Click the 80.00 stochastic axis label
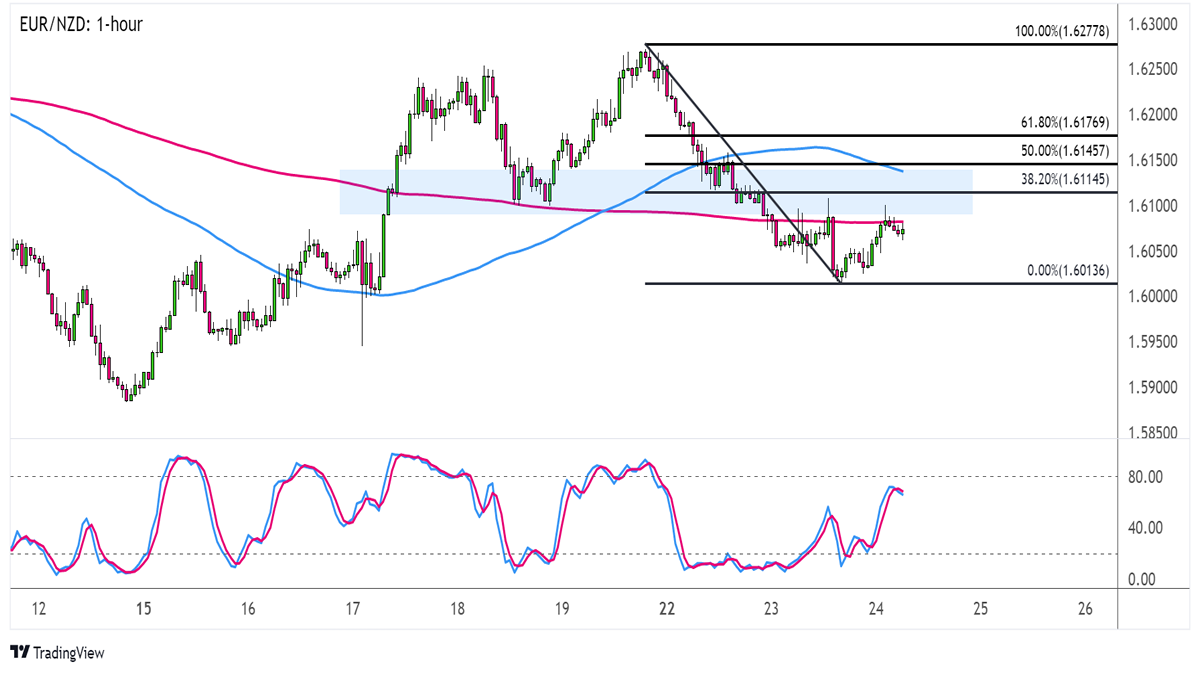The width and height of the screenshot is (1200, 675). [x=1144, y=477]
